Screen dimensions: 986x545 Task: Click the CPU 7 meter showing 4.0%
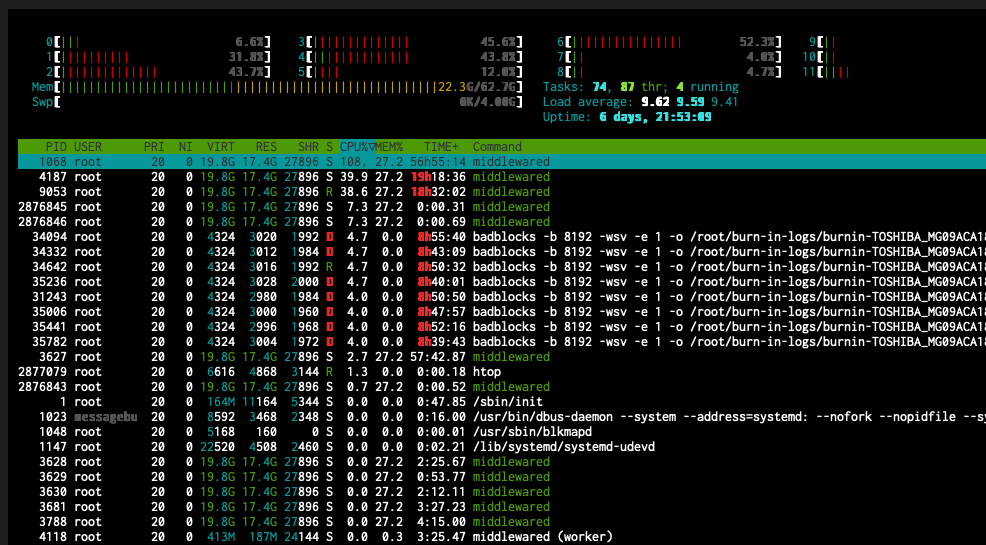(x=669, y=57)
